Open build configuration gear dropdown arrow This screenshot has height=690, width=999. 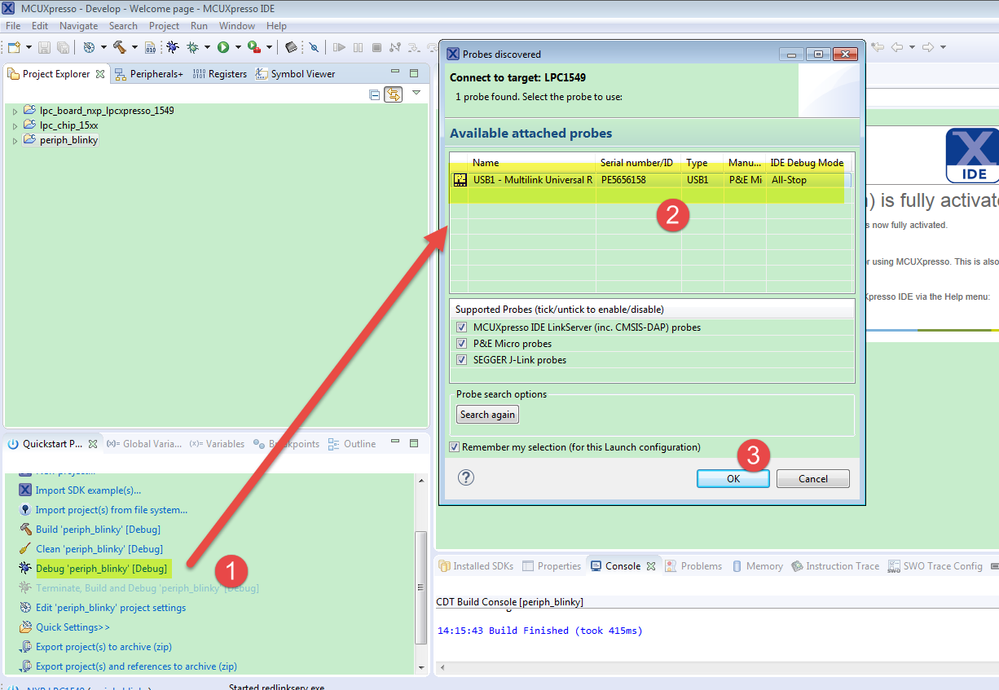[104, 47]
